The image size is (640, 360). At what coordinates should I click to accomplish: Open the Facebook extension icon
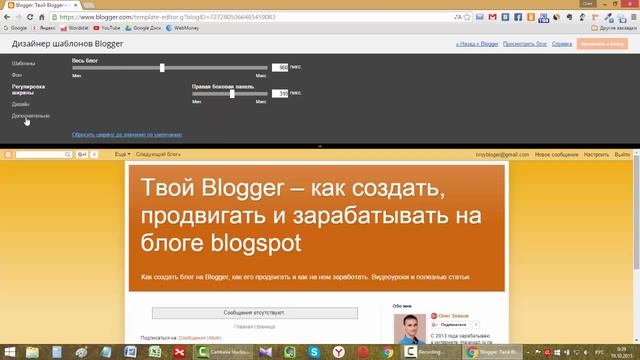(518, 17)
